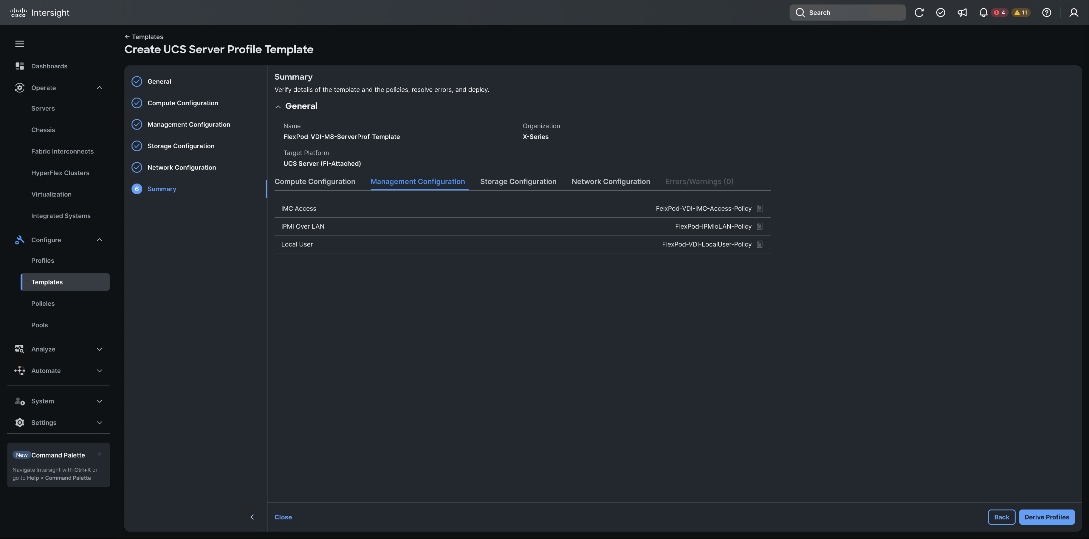Collapse the Operate section chevron
Screen dimensions: 1089x539
(x=99, y=88)
